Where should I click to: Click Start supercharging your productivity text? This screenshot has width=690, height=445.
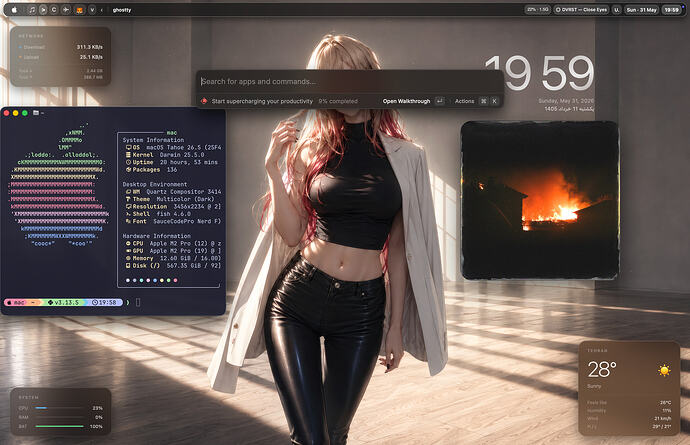click(x=262, y=101)
